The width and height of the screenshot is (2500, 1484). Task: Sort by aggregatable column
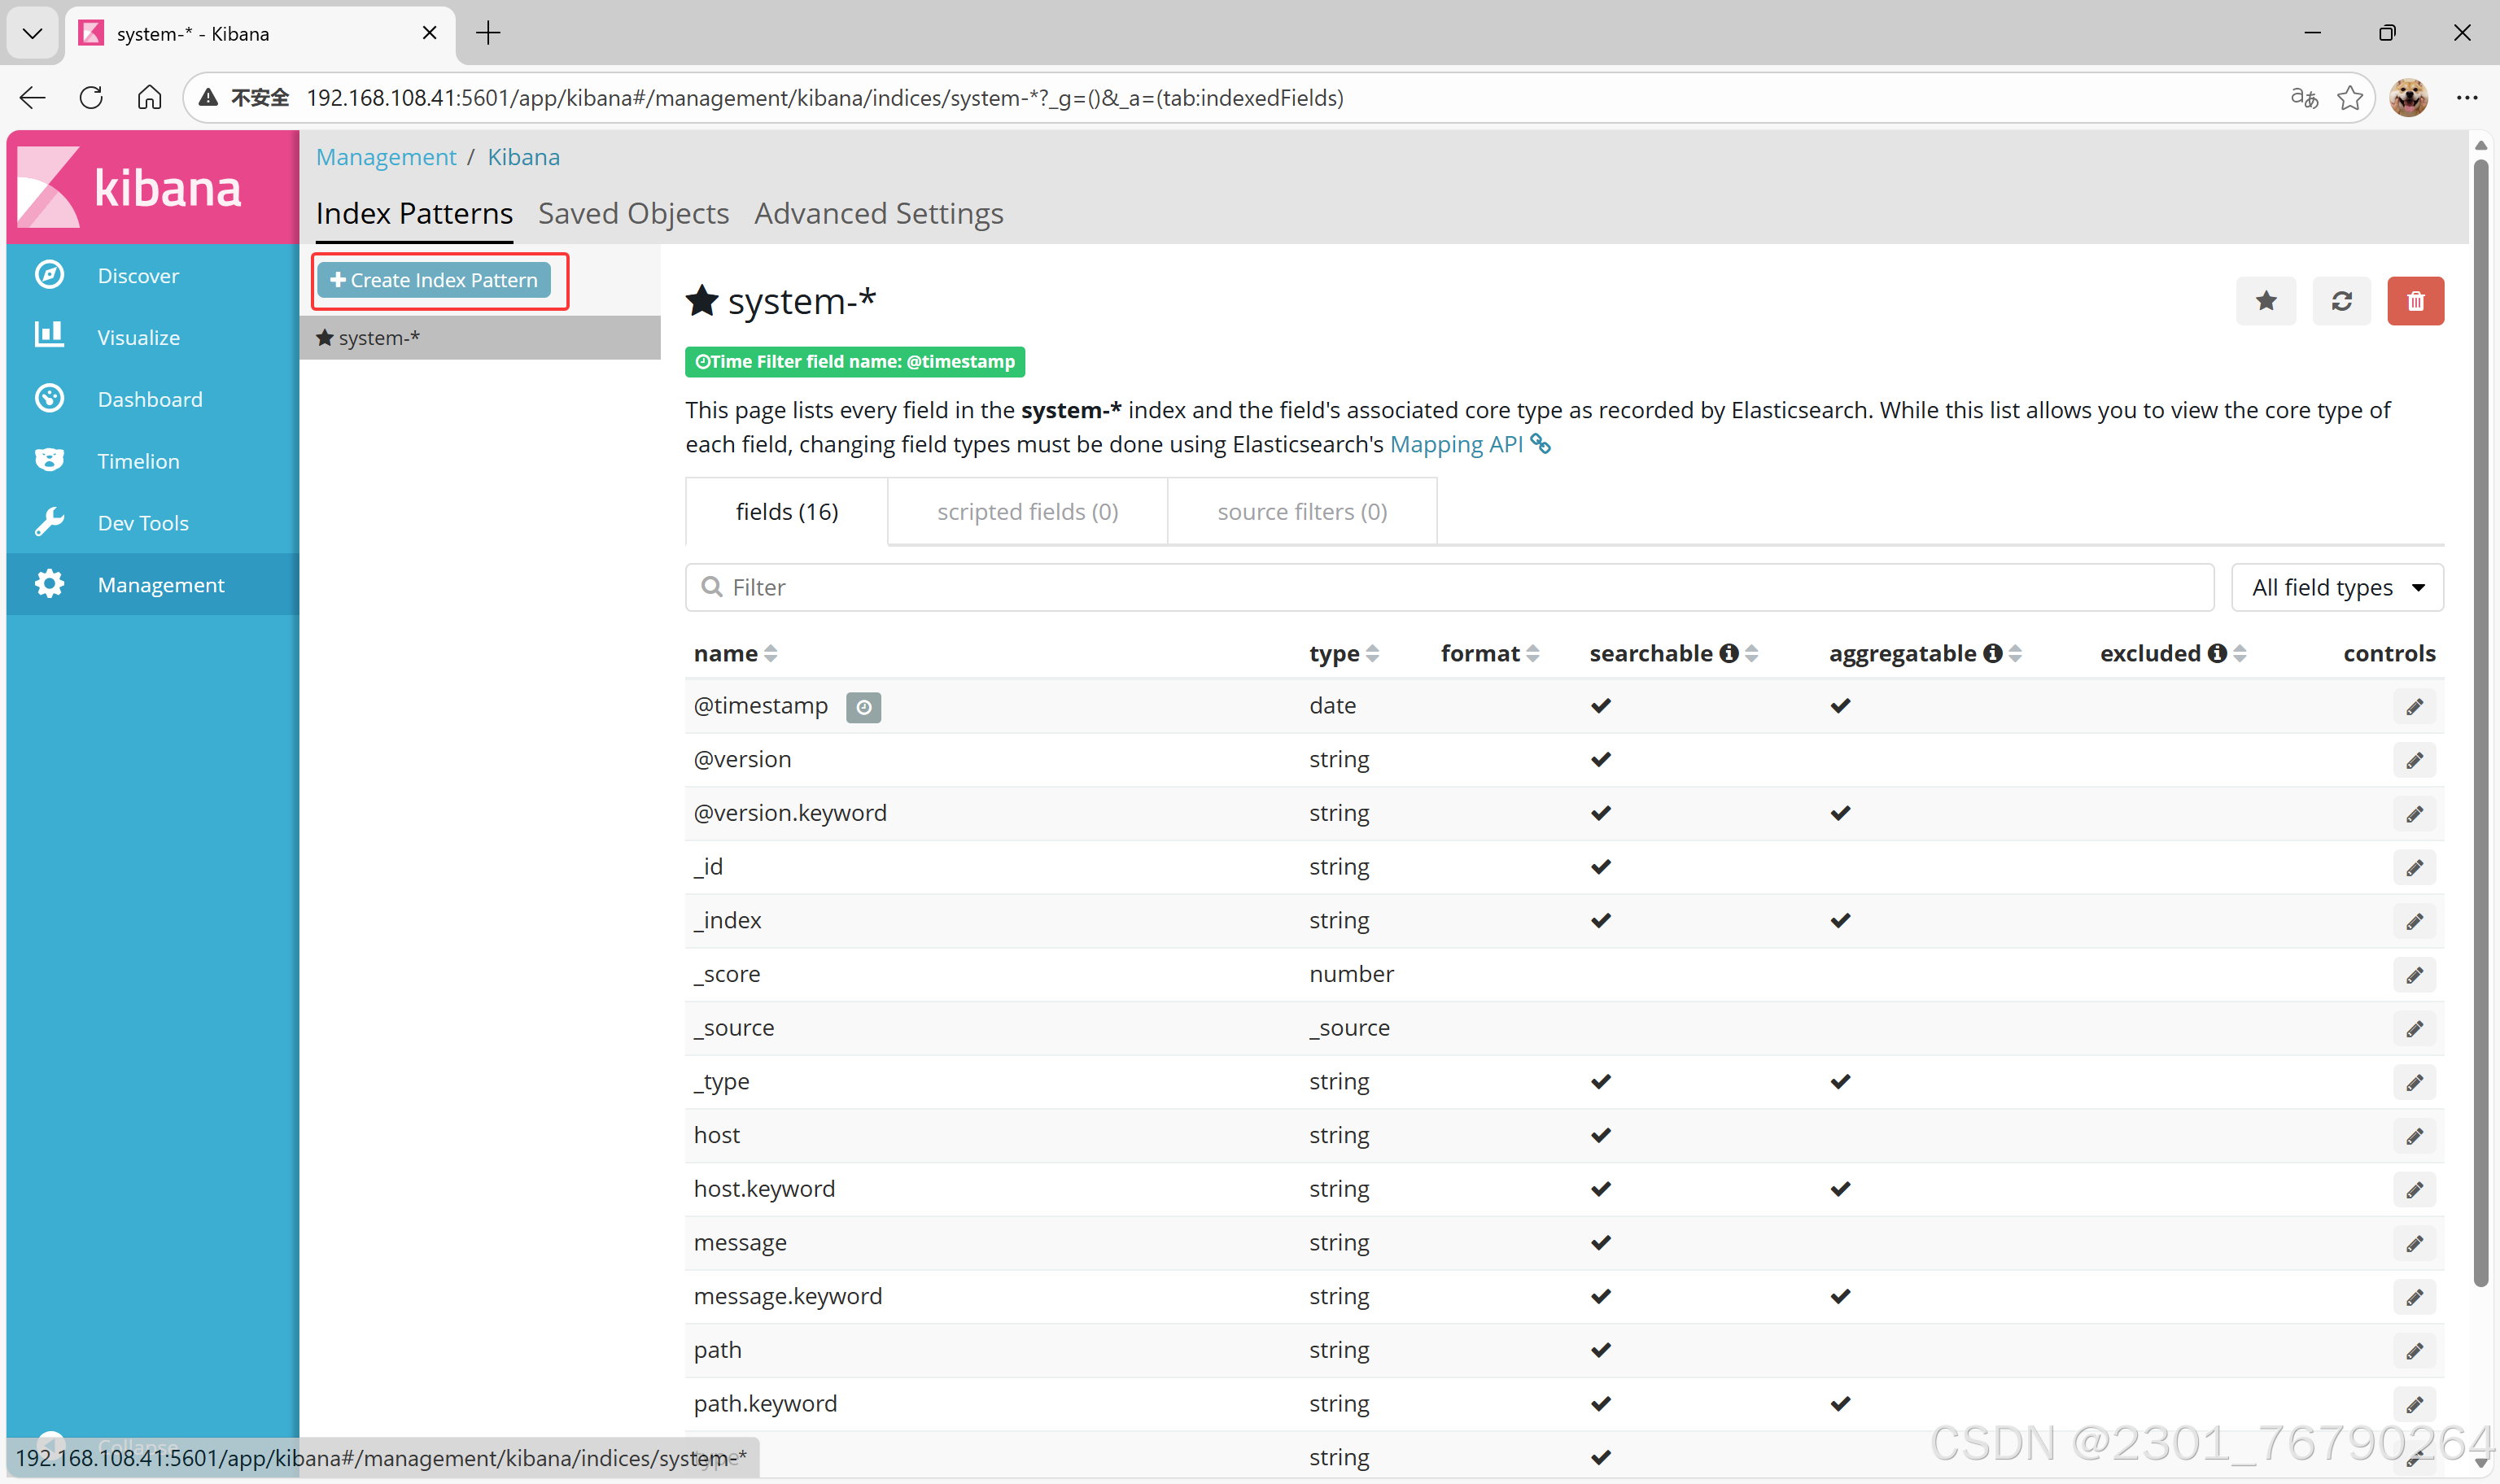(2015, 654)
